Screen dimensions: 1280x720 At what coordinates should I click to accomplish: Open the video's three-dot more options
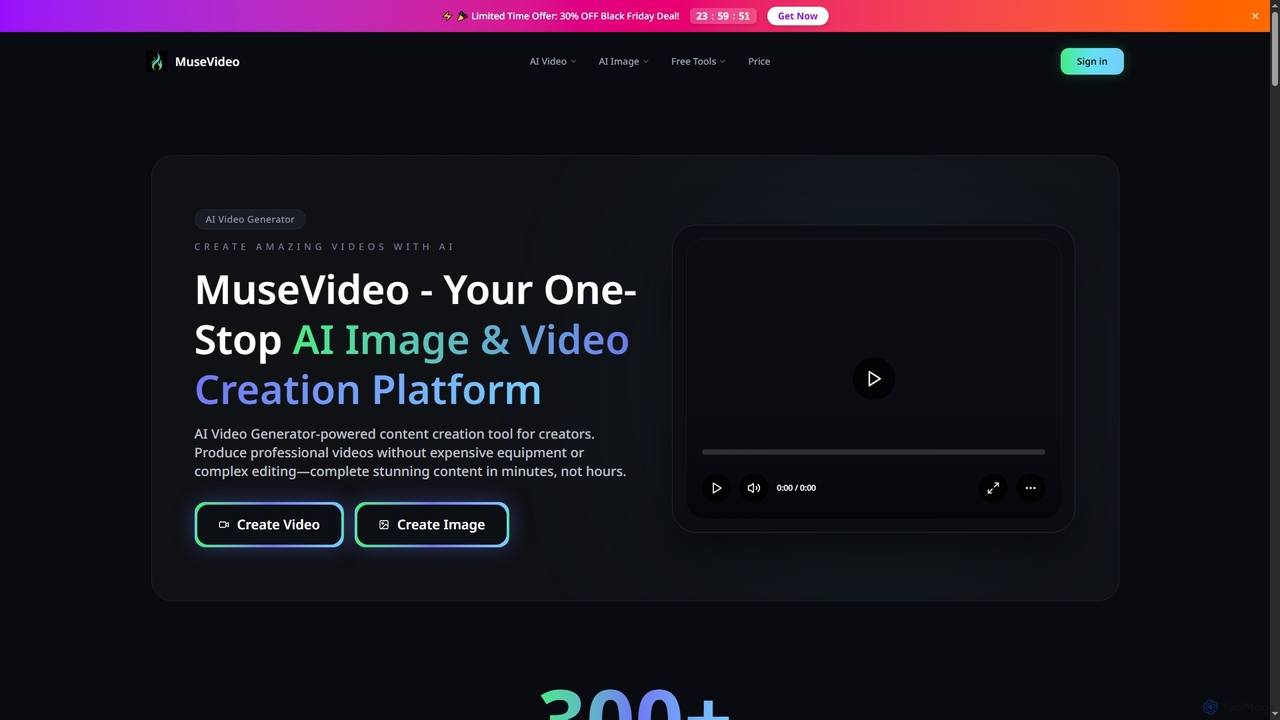(x=1030, y=488)
